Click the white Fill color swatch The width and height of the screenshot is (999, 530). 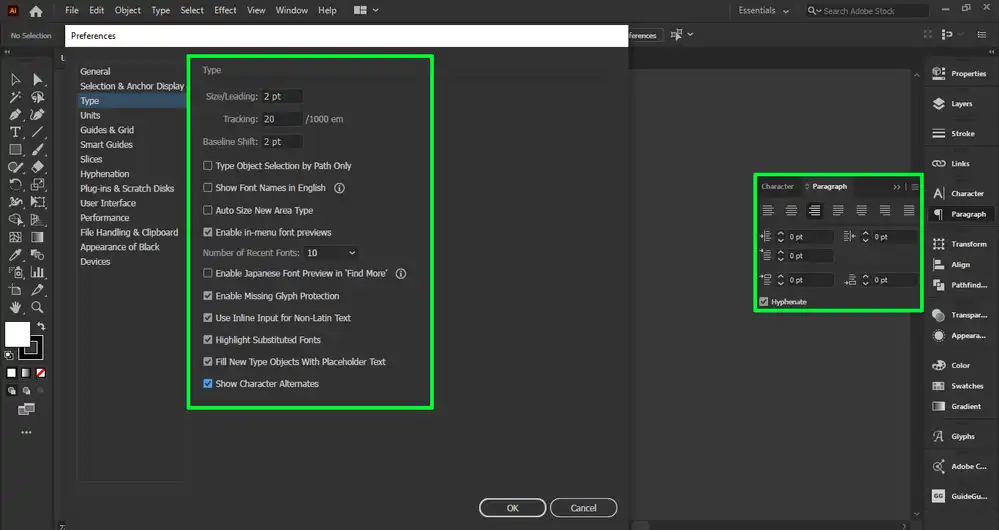[17, 334]
